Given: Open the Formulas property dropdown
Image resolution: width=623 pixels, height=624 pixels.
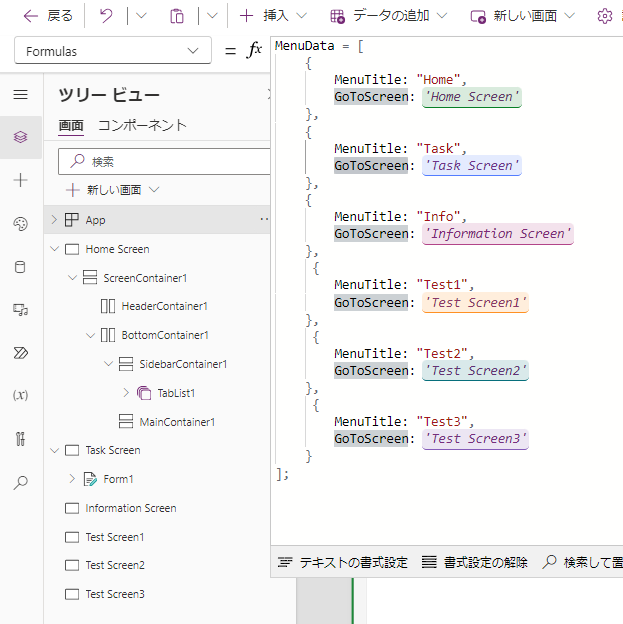Looking at the screenshot, I should tap(113, 51).
